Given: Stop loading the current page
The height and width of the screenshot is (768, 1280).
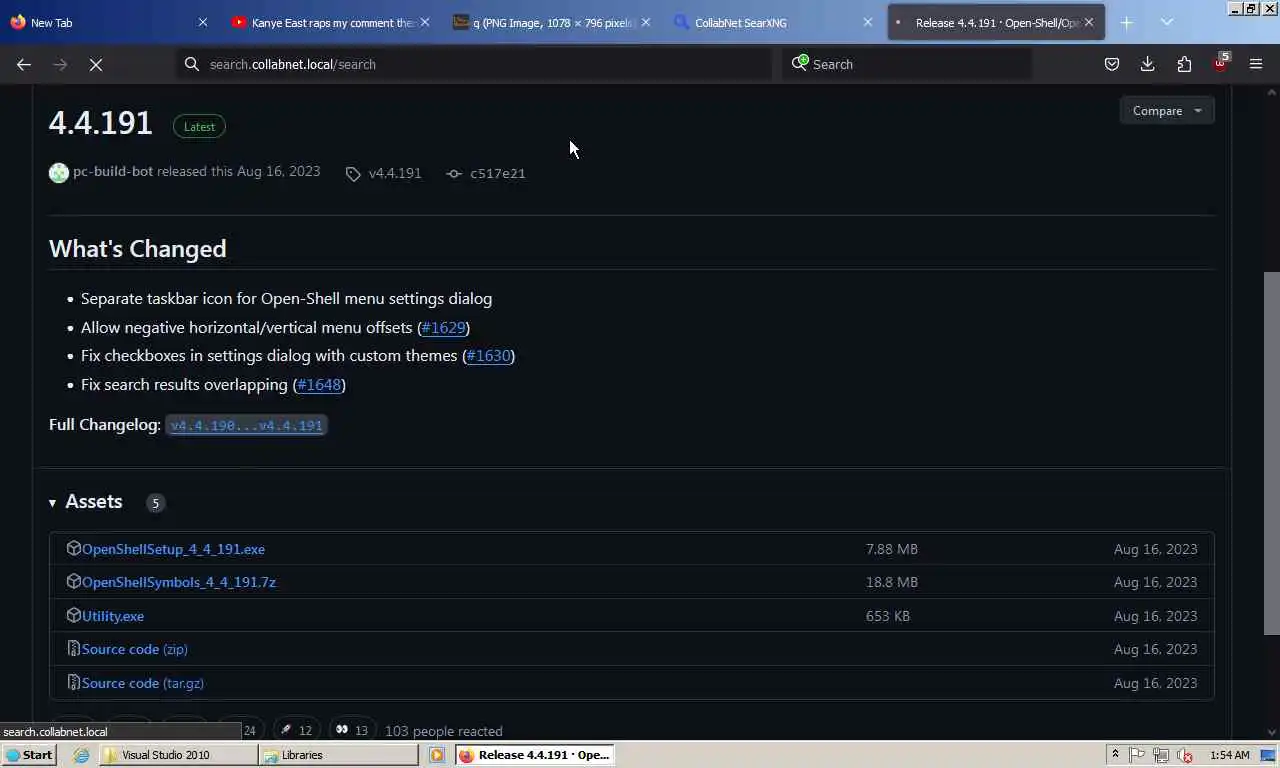Looking at the screenshot, I should [96, 64].
